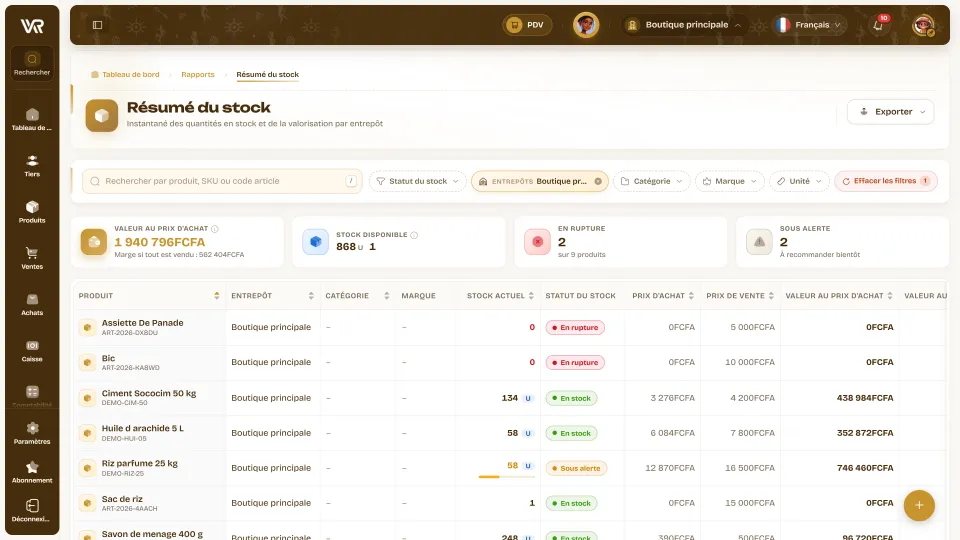The image size is (960, 540).
Task: Click info icon beside Valeur au prix d'achat
Action: tap(215, 229)
